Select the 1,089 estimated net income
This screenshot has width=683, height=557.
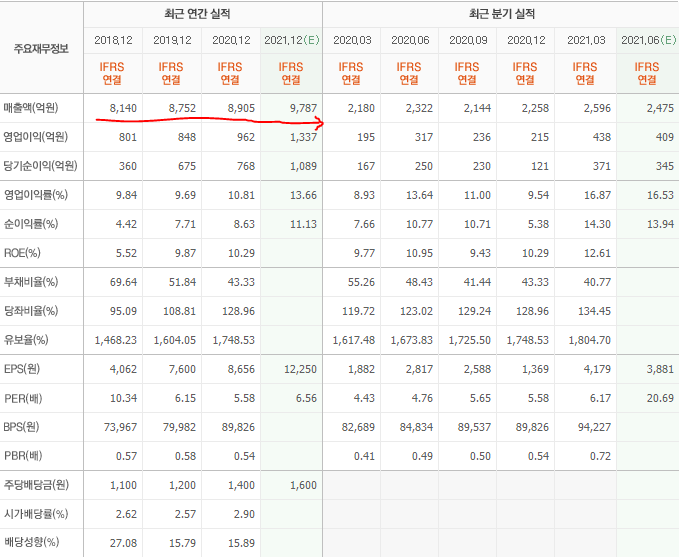[304, 166]
